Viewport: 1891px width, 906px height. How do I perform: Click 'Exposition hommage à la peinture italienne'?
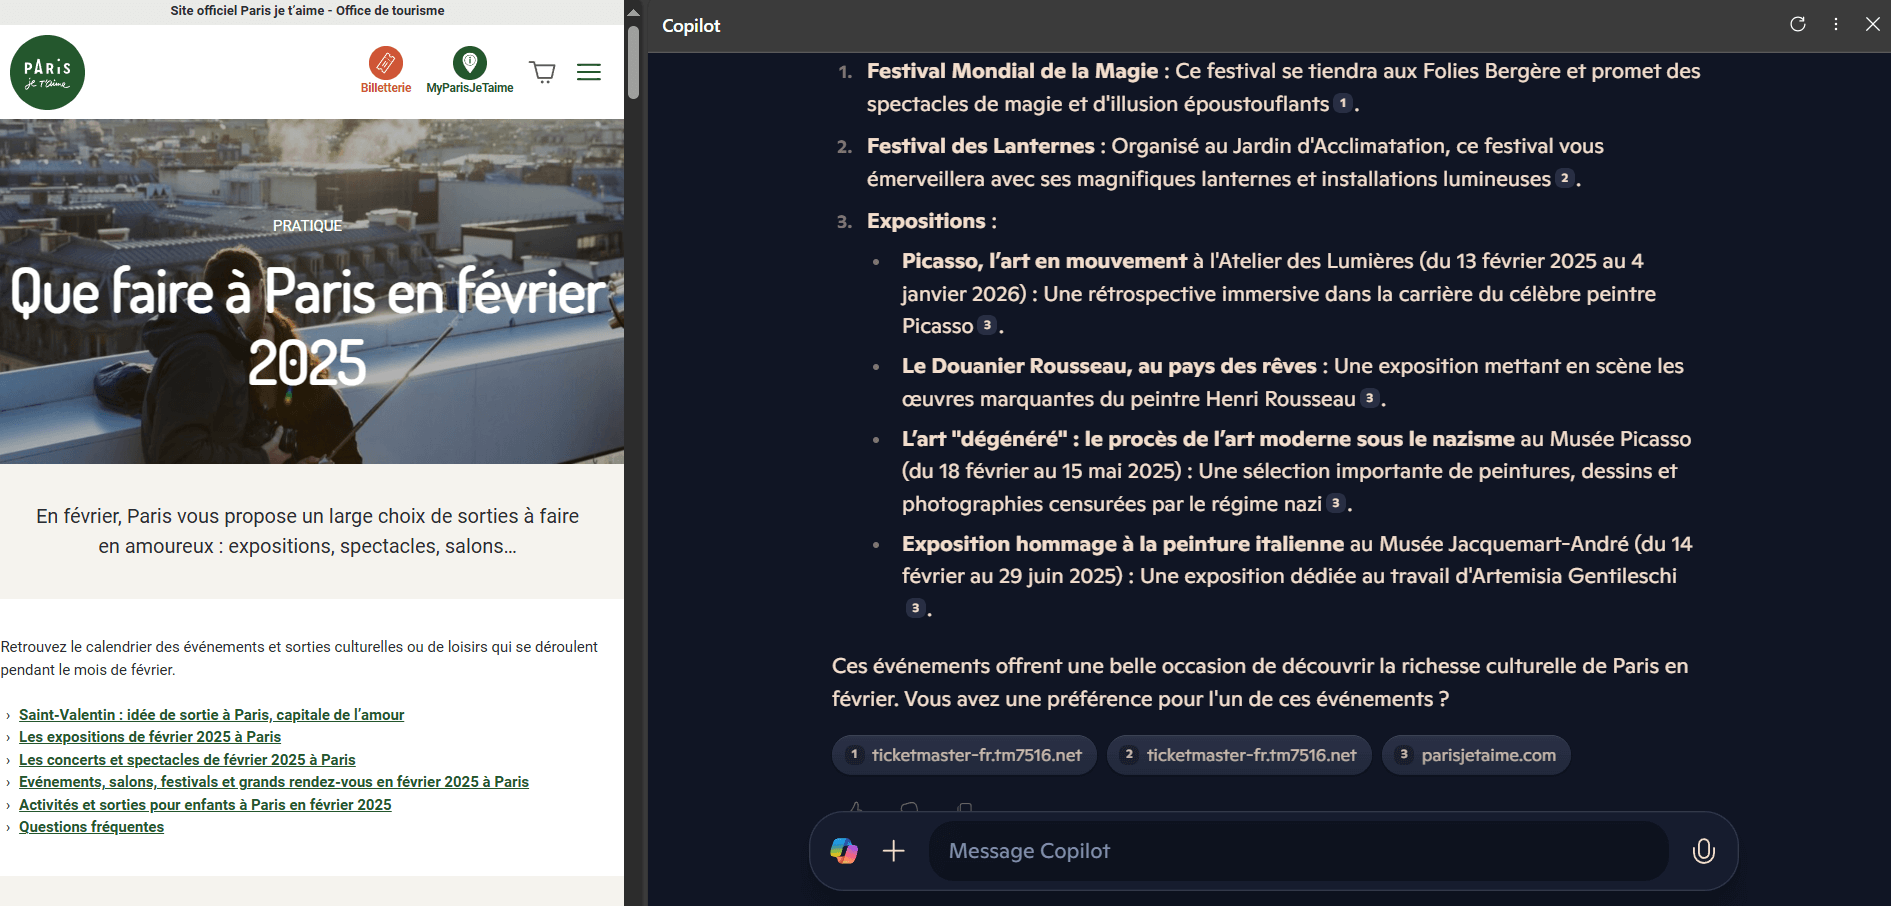1123,544
